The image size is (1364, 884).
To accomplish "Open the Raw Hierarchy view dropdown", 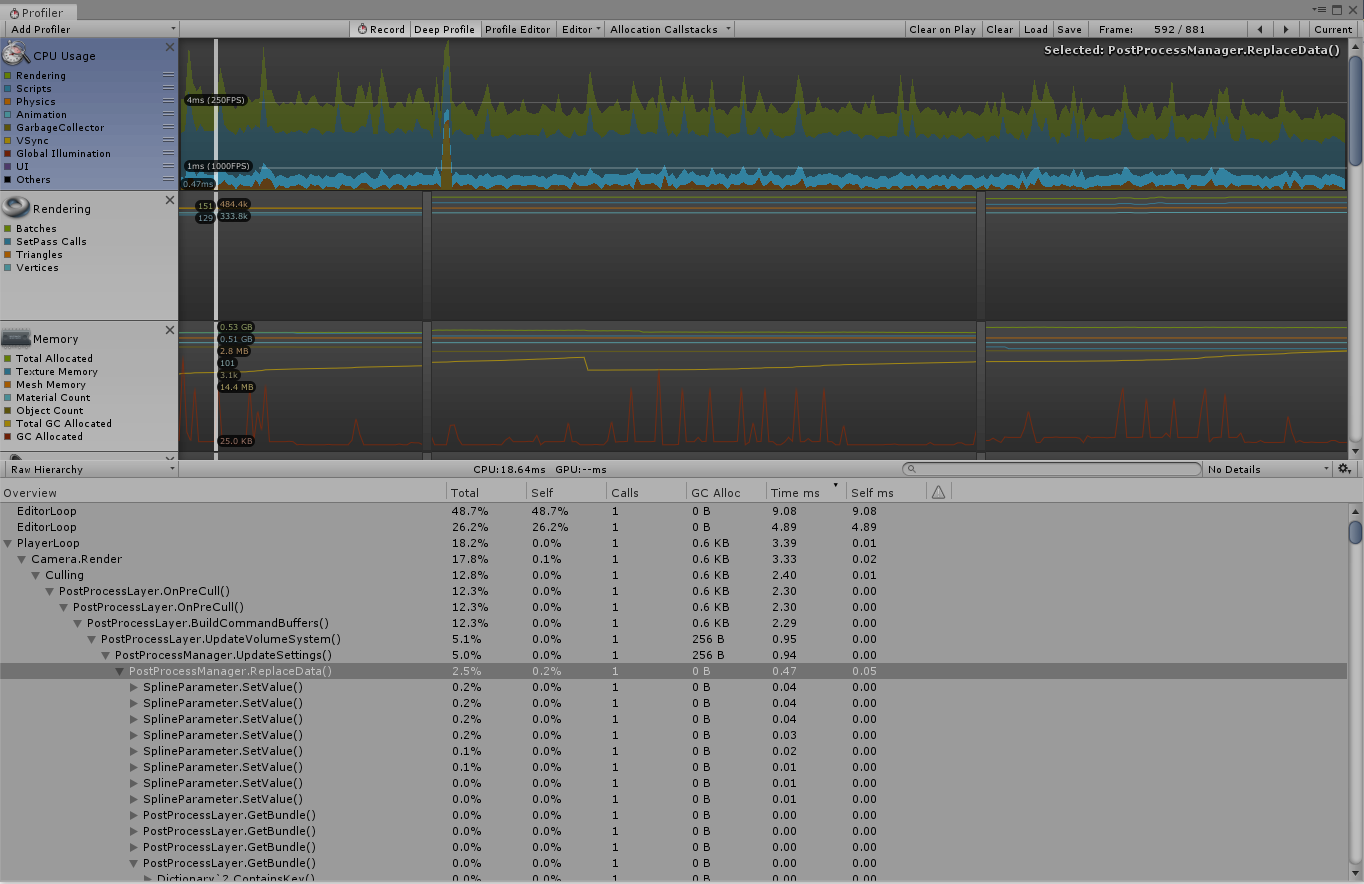I will pos(88,468).
